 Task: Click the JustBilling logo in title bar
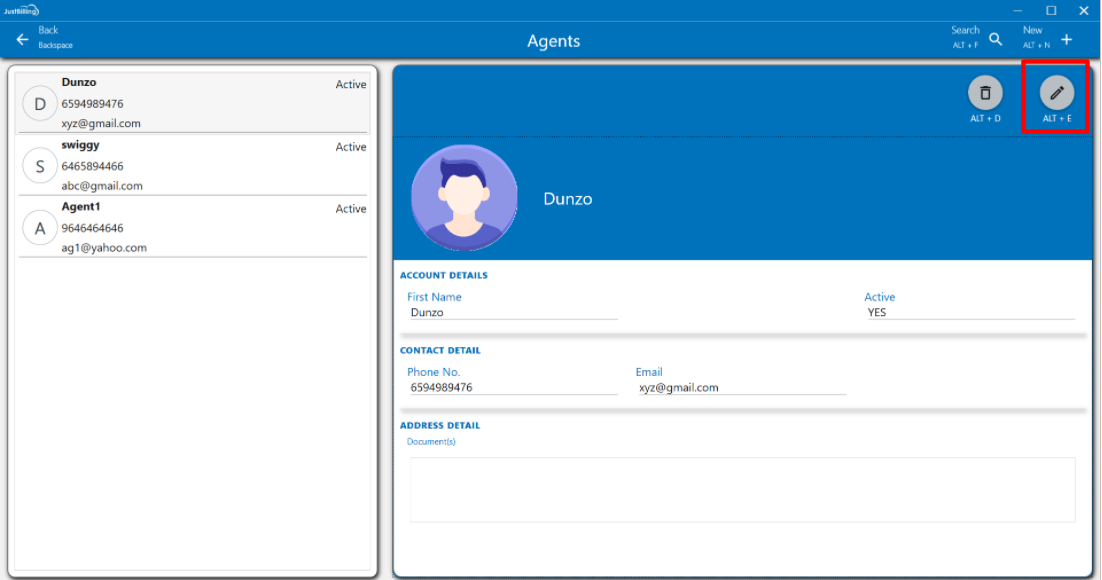(x=20, y=10)
